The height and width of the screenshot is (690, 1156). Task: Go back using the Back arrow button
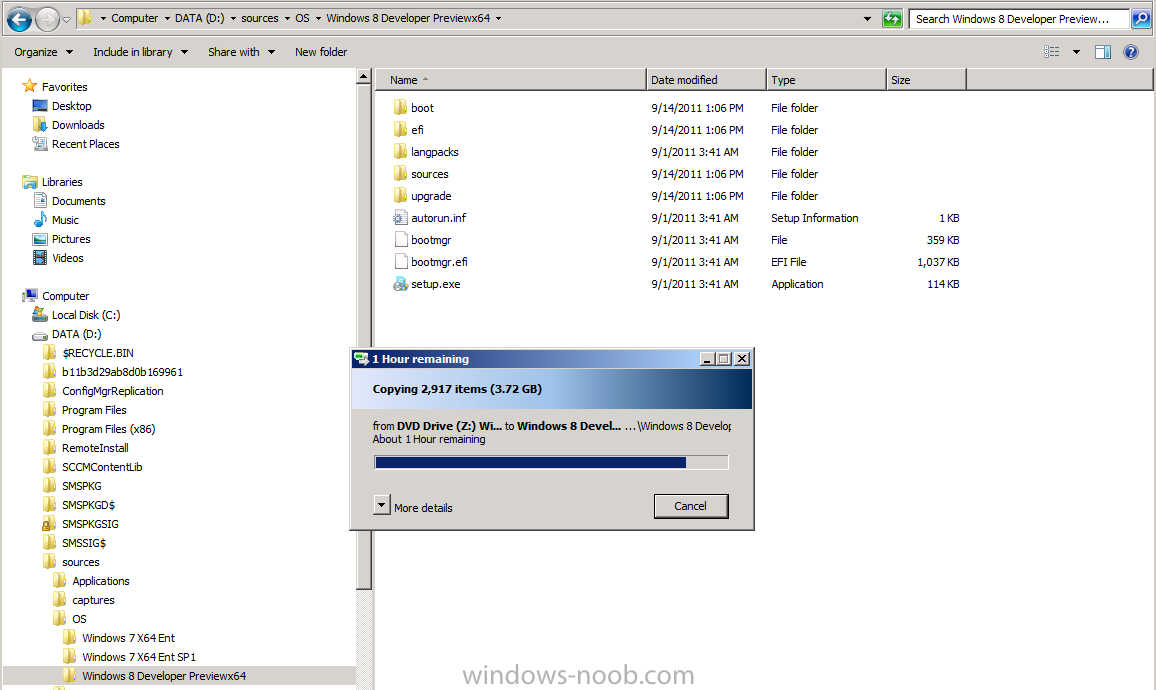coord(19,19)
